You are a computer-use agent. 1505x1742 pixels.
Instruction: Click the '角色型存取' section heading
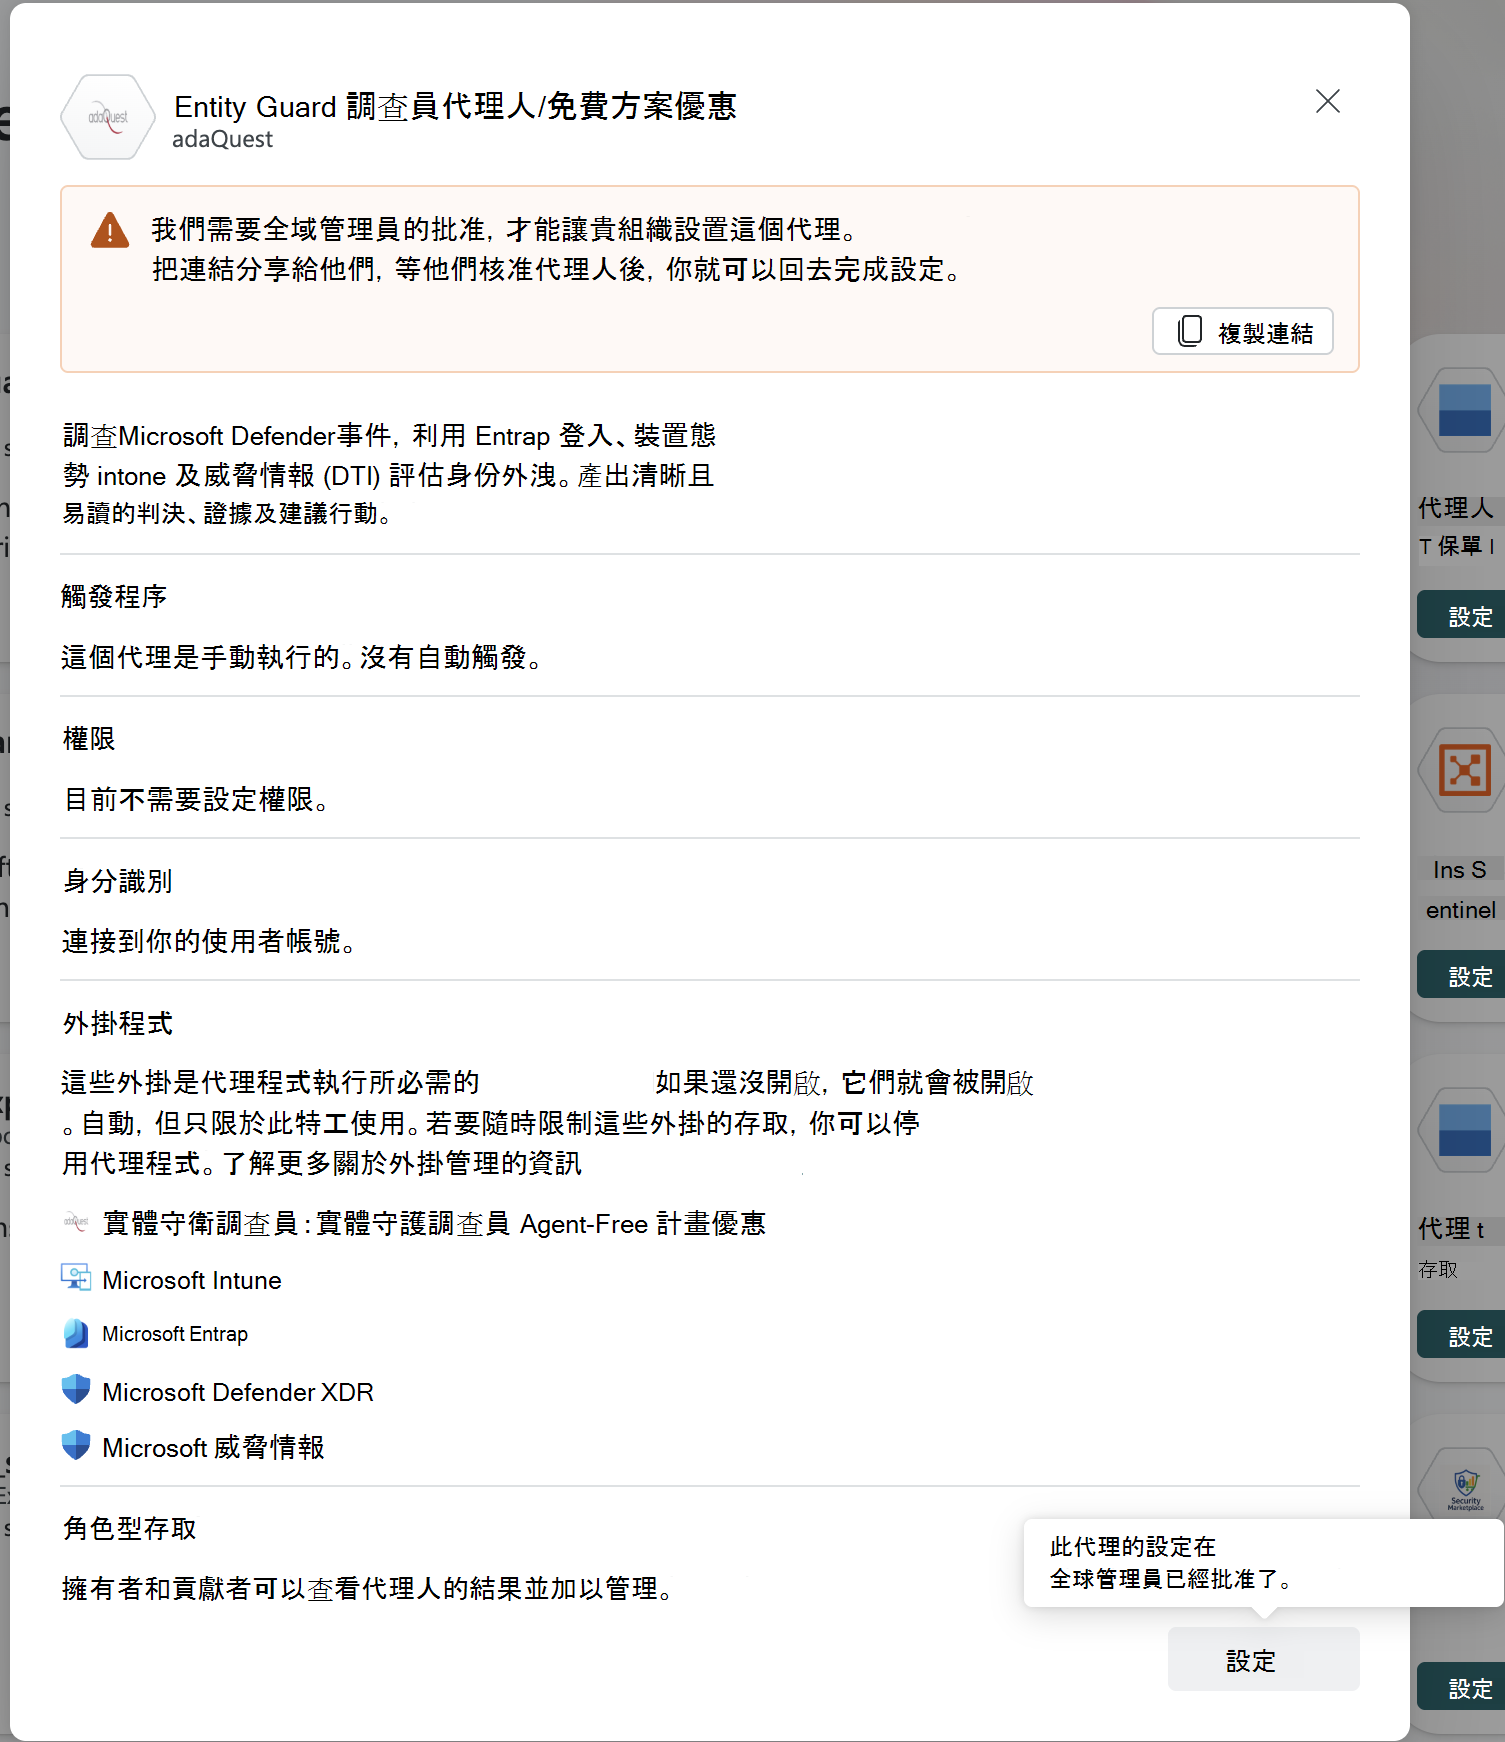point(129,1527)
